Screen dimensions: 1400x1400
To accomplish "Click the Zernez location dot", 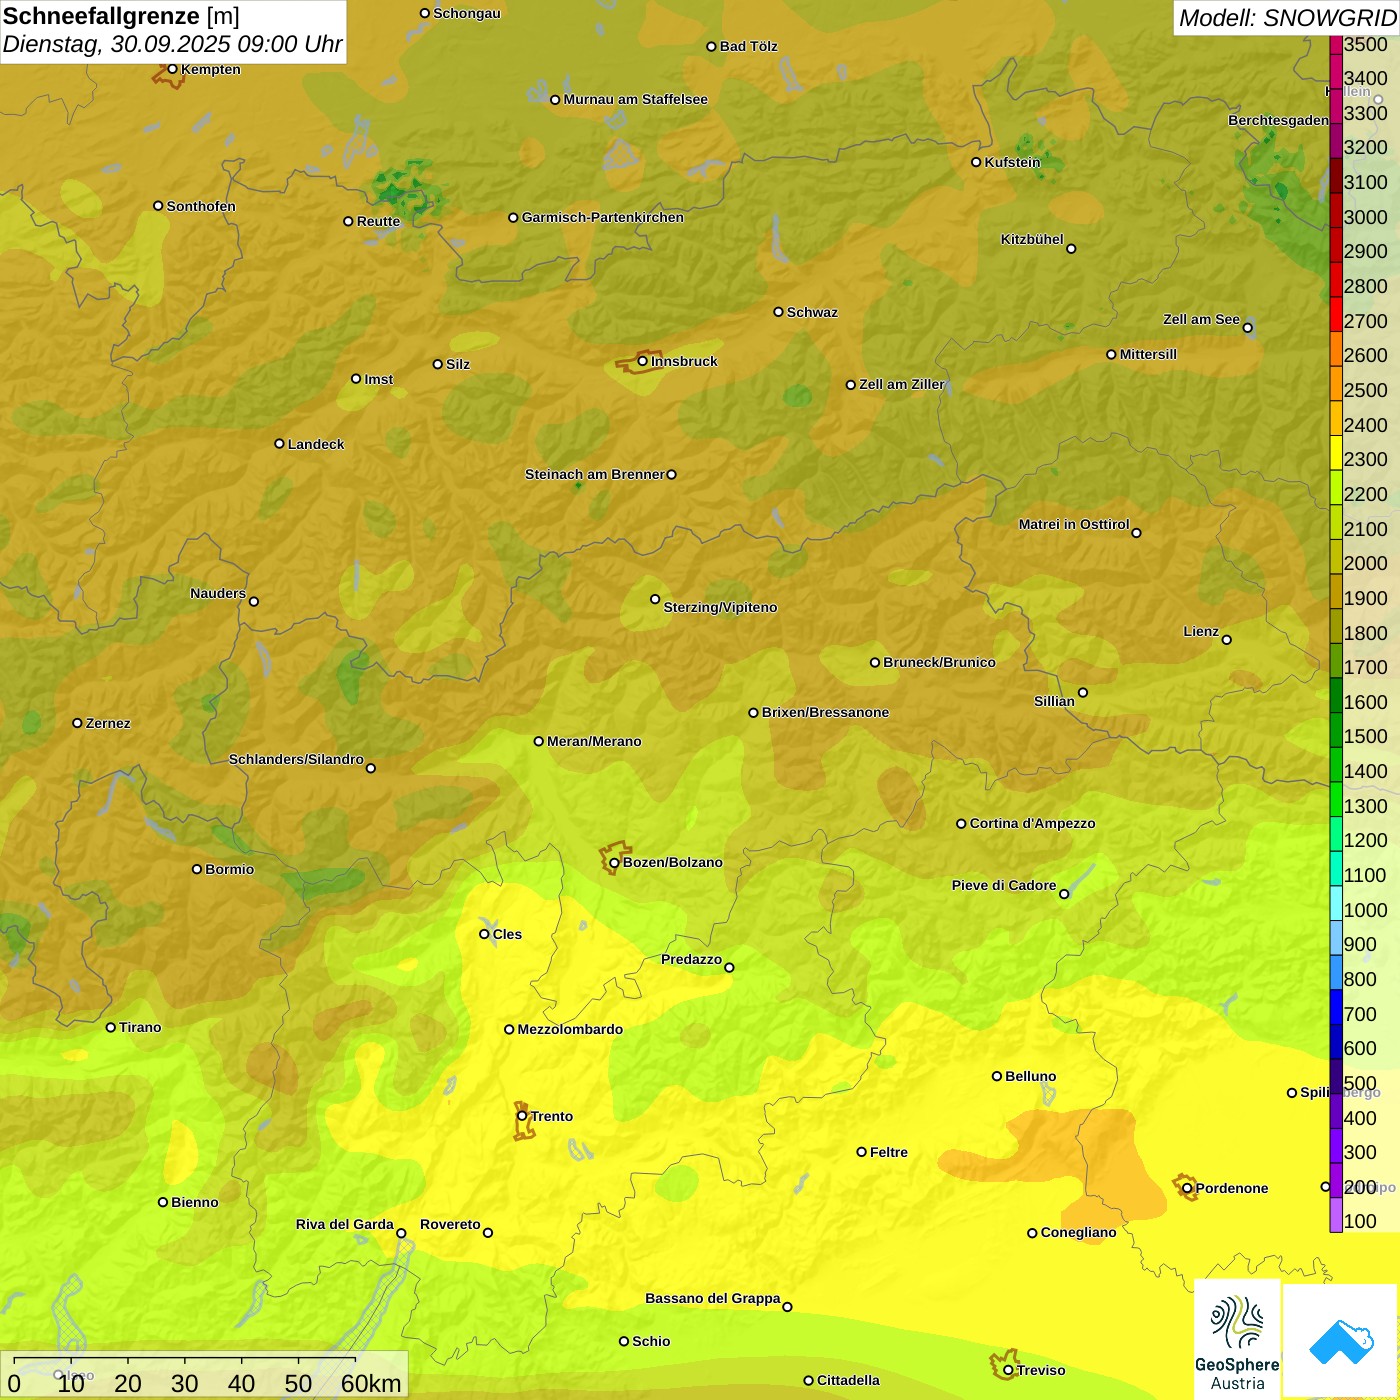I will (77, 723).
